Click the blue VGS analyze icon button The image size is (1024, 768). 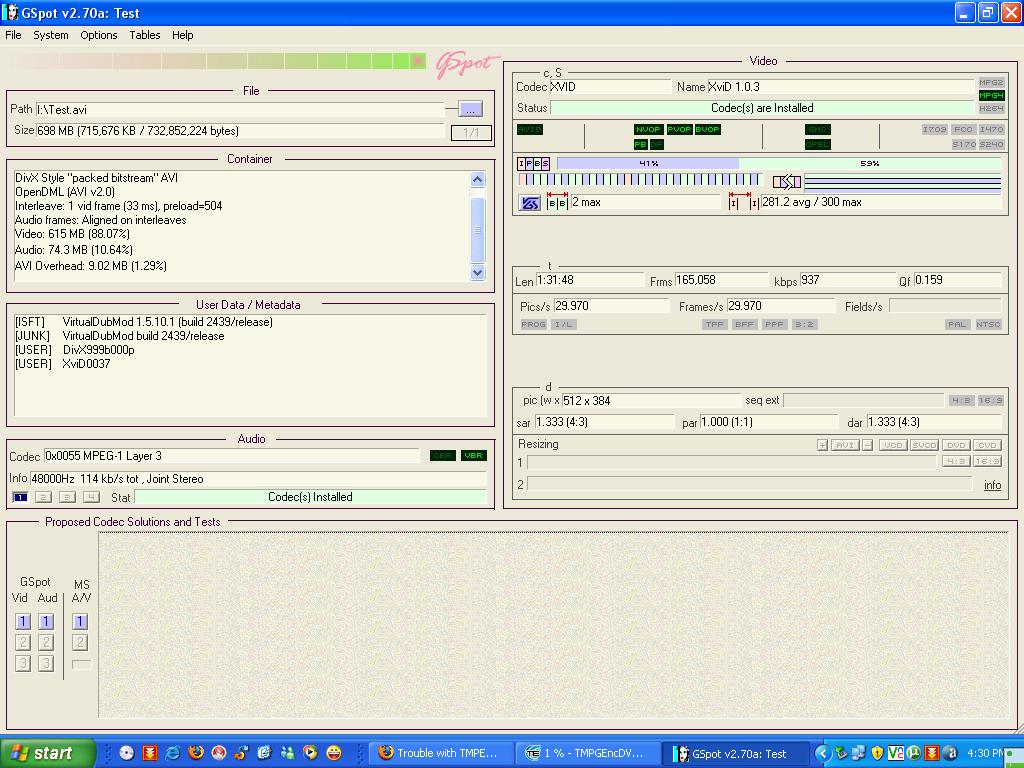(x=530, y=203)
